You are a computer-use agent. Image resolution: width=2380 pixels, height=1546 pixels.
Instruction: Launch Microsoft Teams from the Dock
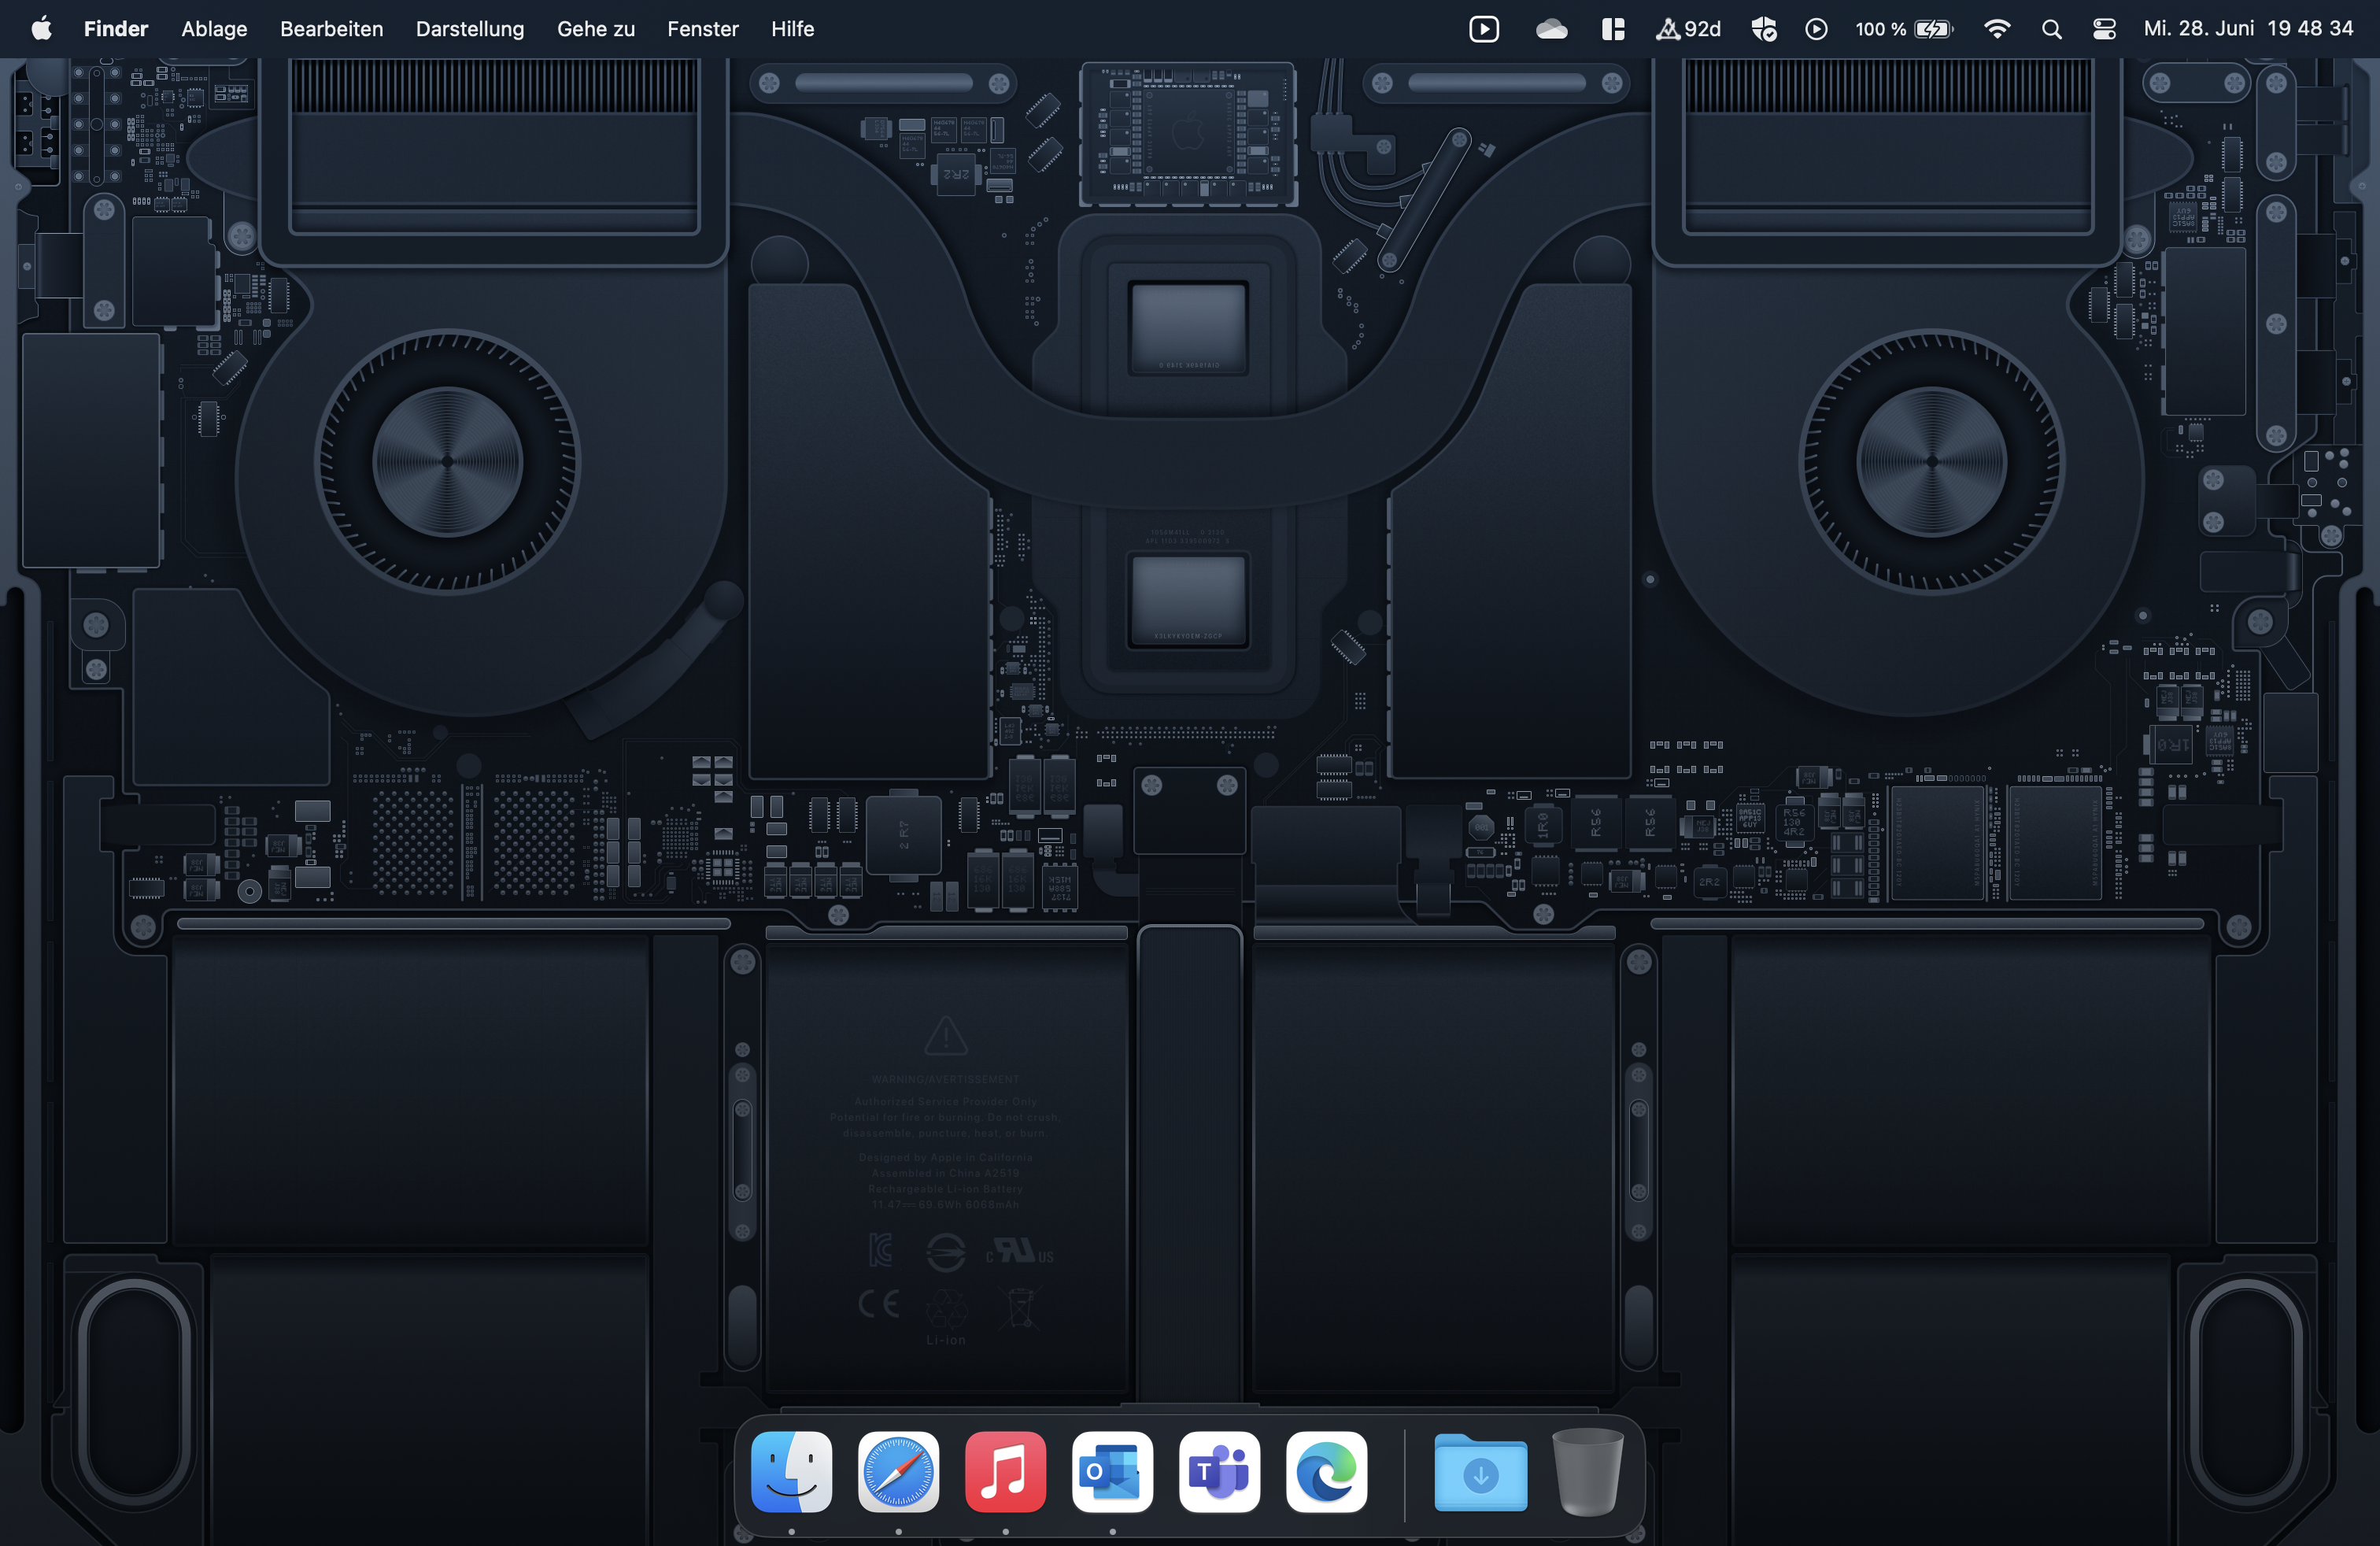1219,1472
